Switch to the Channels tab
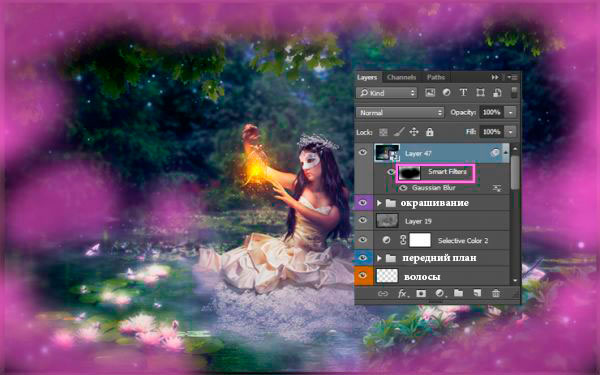600x375 pixels. [401, 77]
